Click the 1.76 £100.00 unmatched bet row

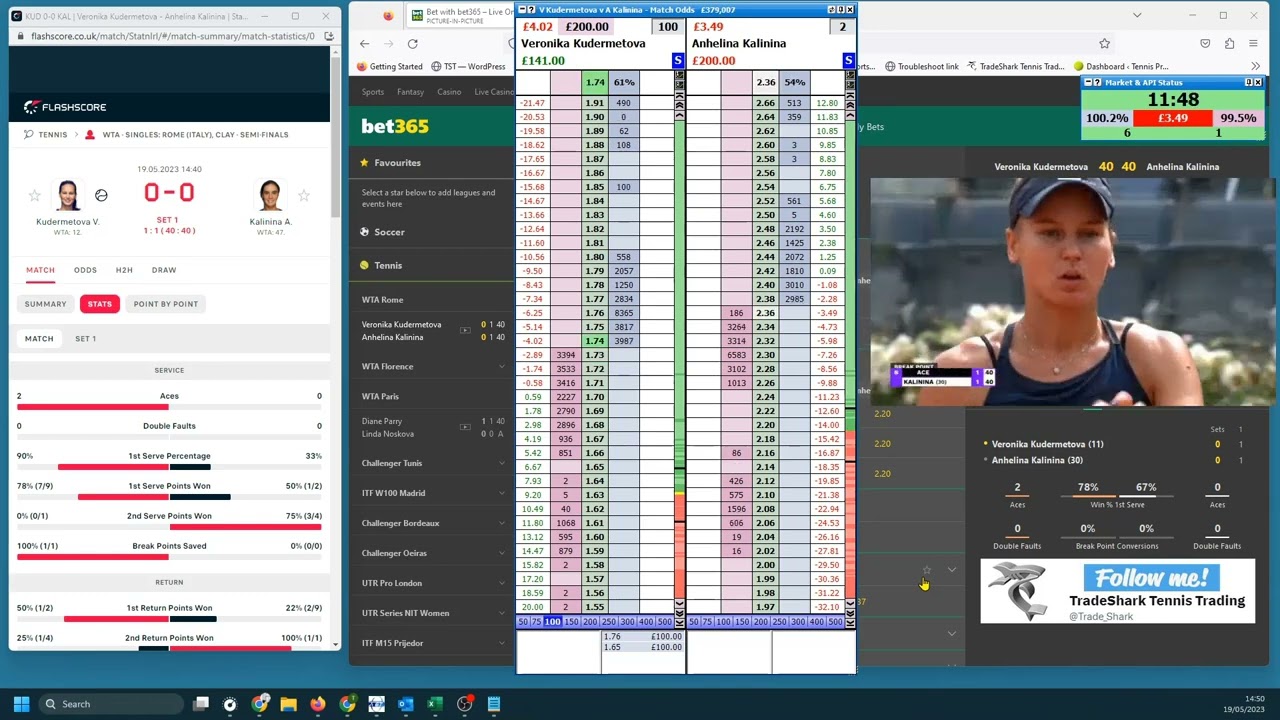tap(643, 637)
